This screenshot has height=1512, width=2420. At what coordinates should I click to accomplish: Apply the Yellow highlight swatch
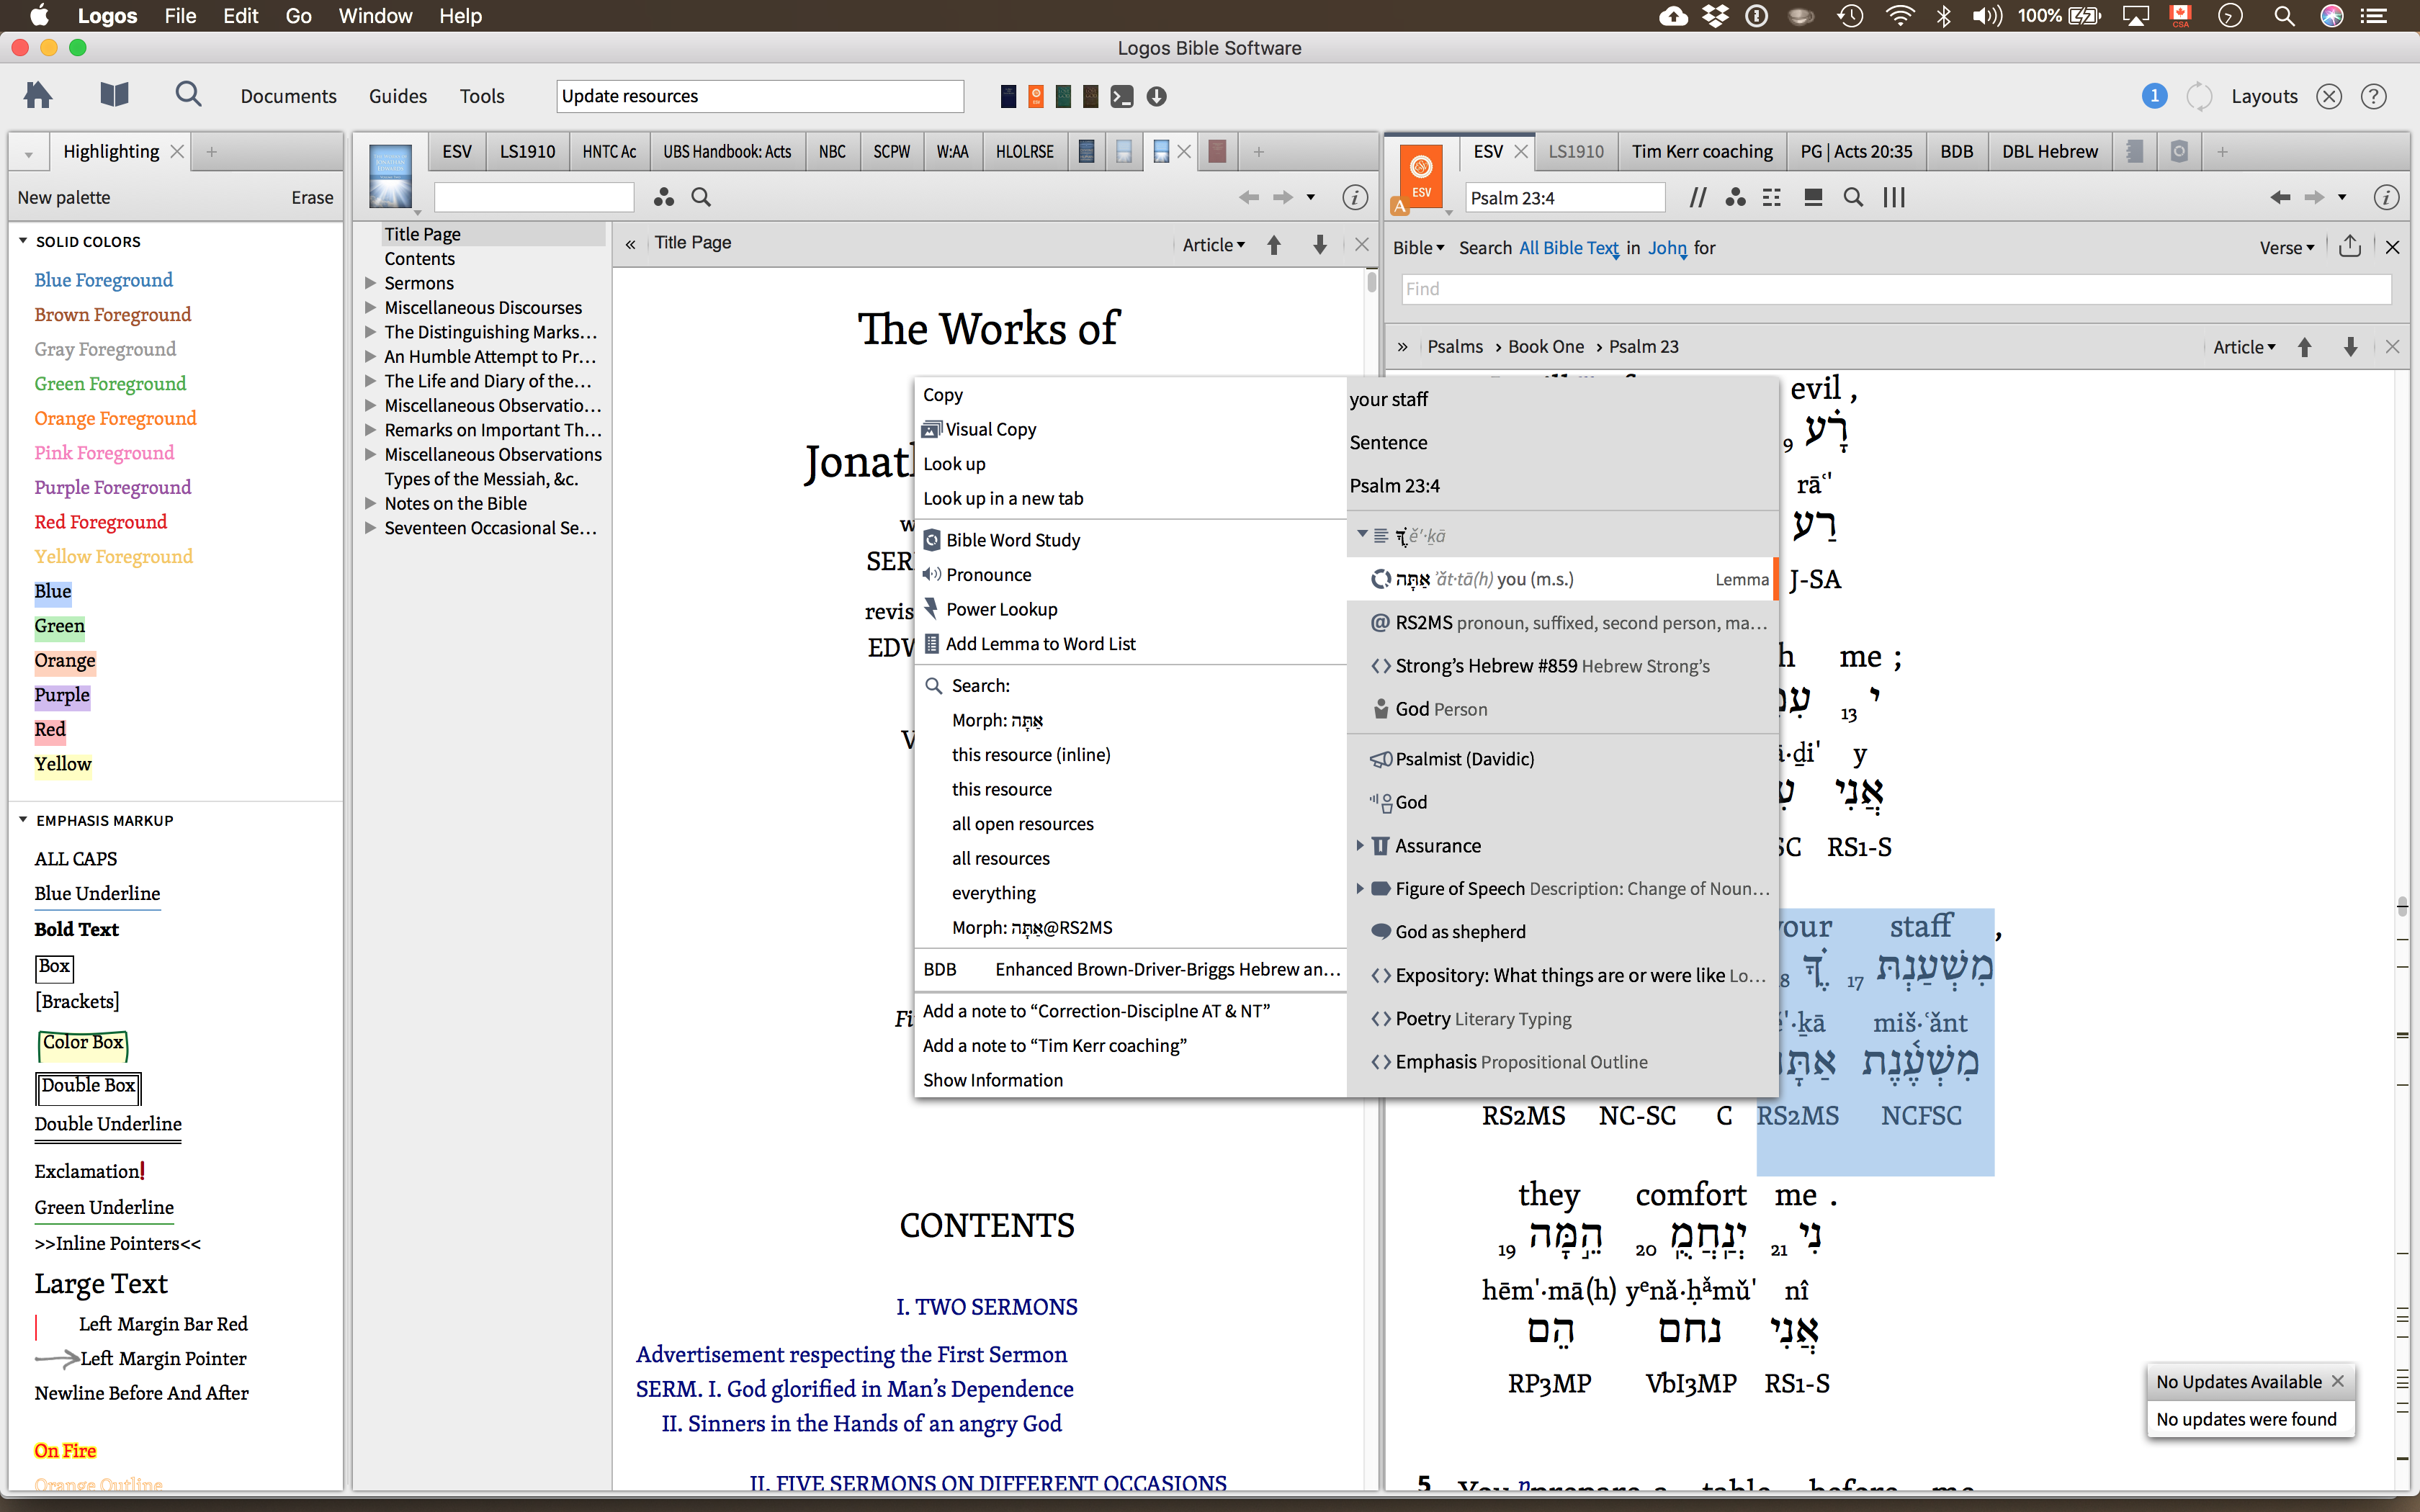click(x=63, y=764)
